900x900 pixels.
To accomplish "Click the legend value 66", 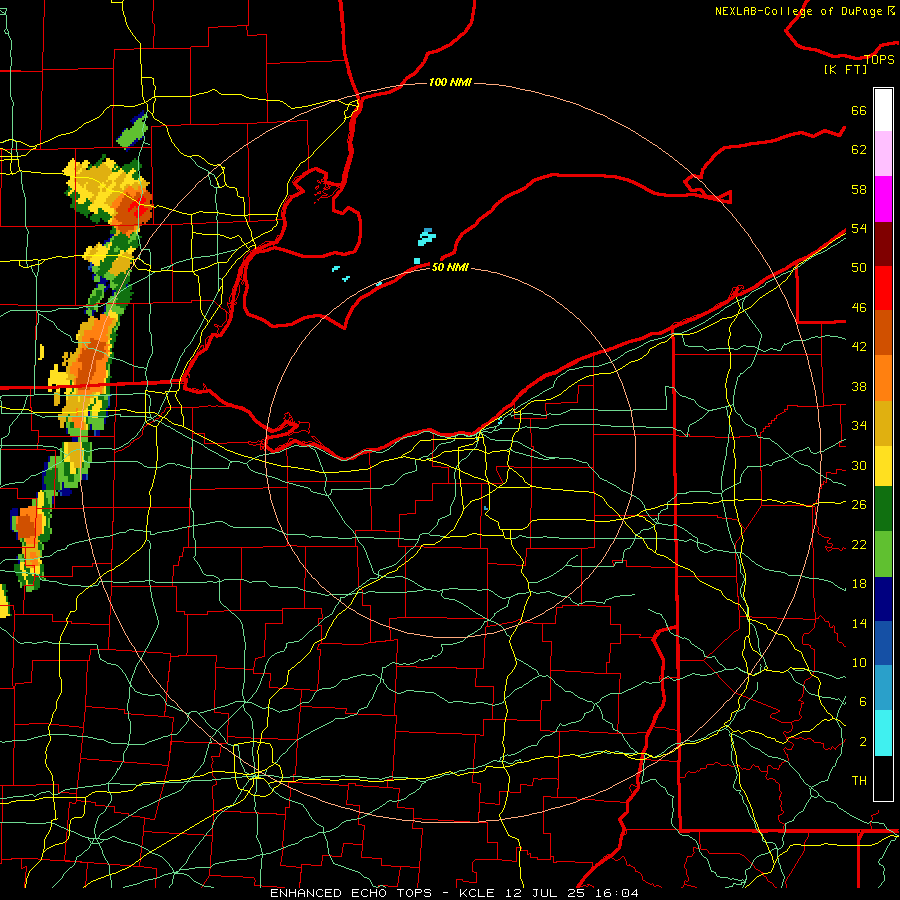I will [859, 110].
